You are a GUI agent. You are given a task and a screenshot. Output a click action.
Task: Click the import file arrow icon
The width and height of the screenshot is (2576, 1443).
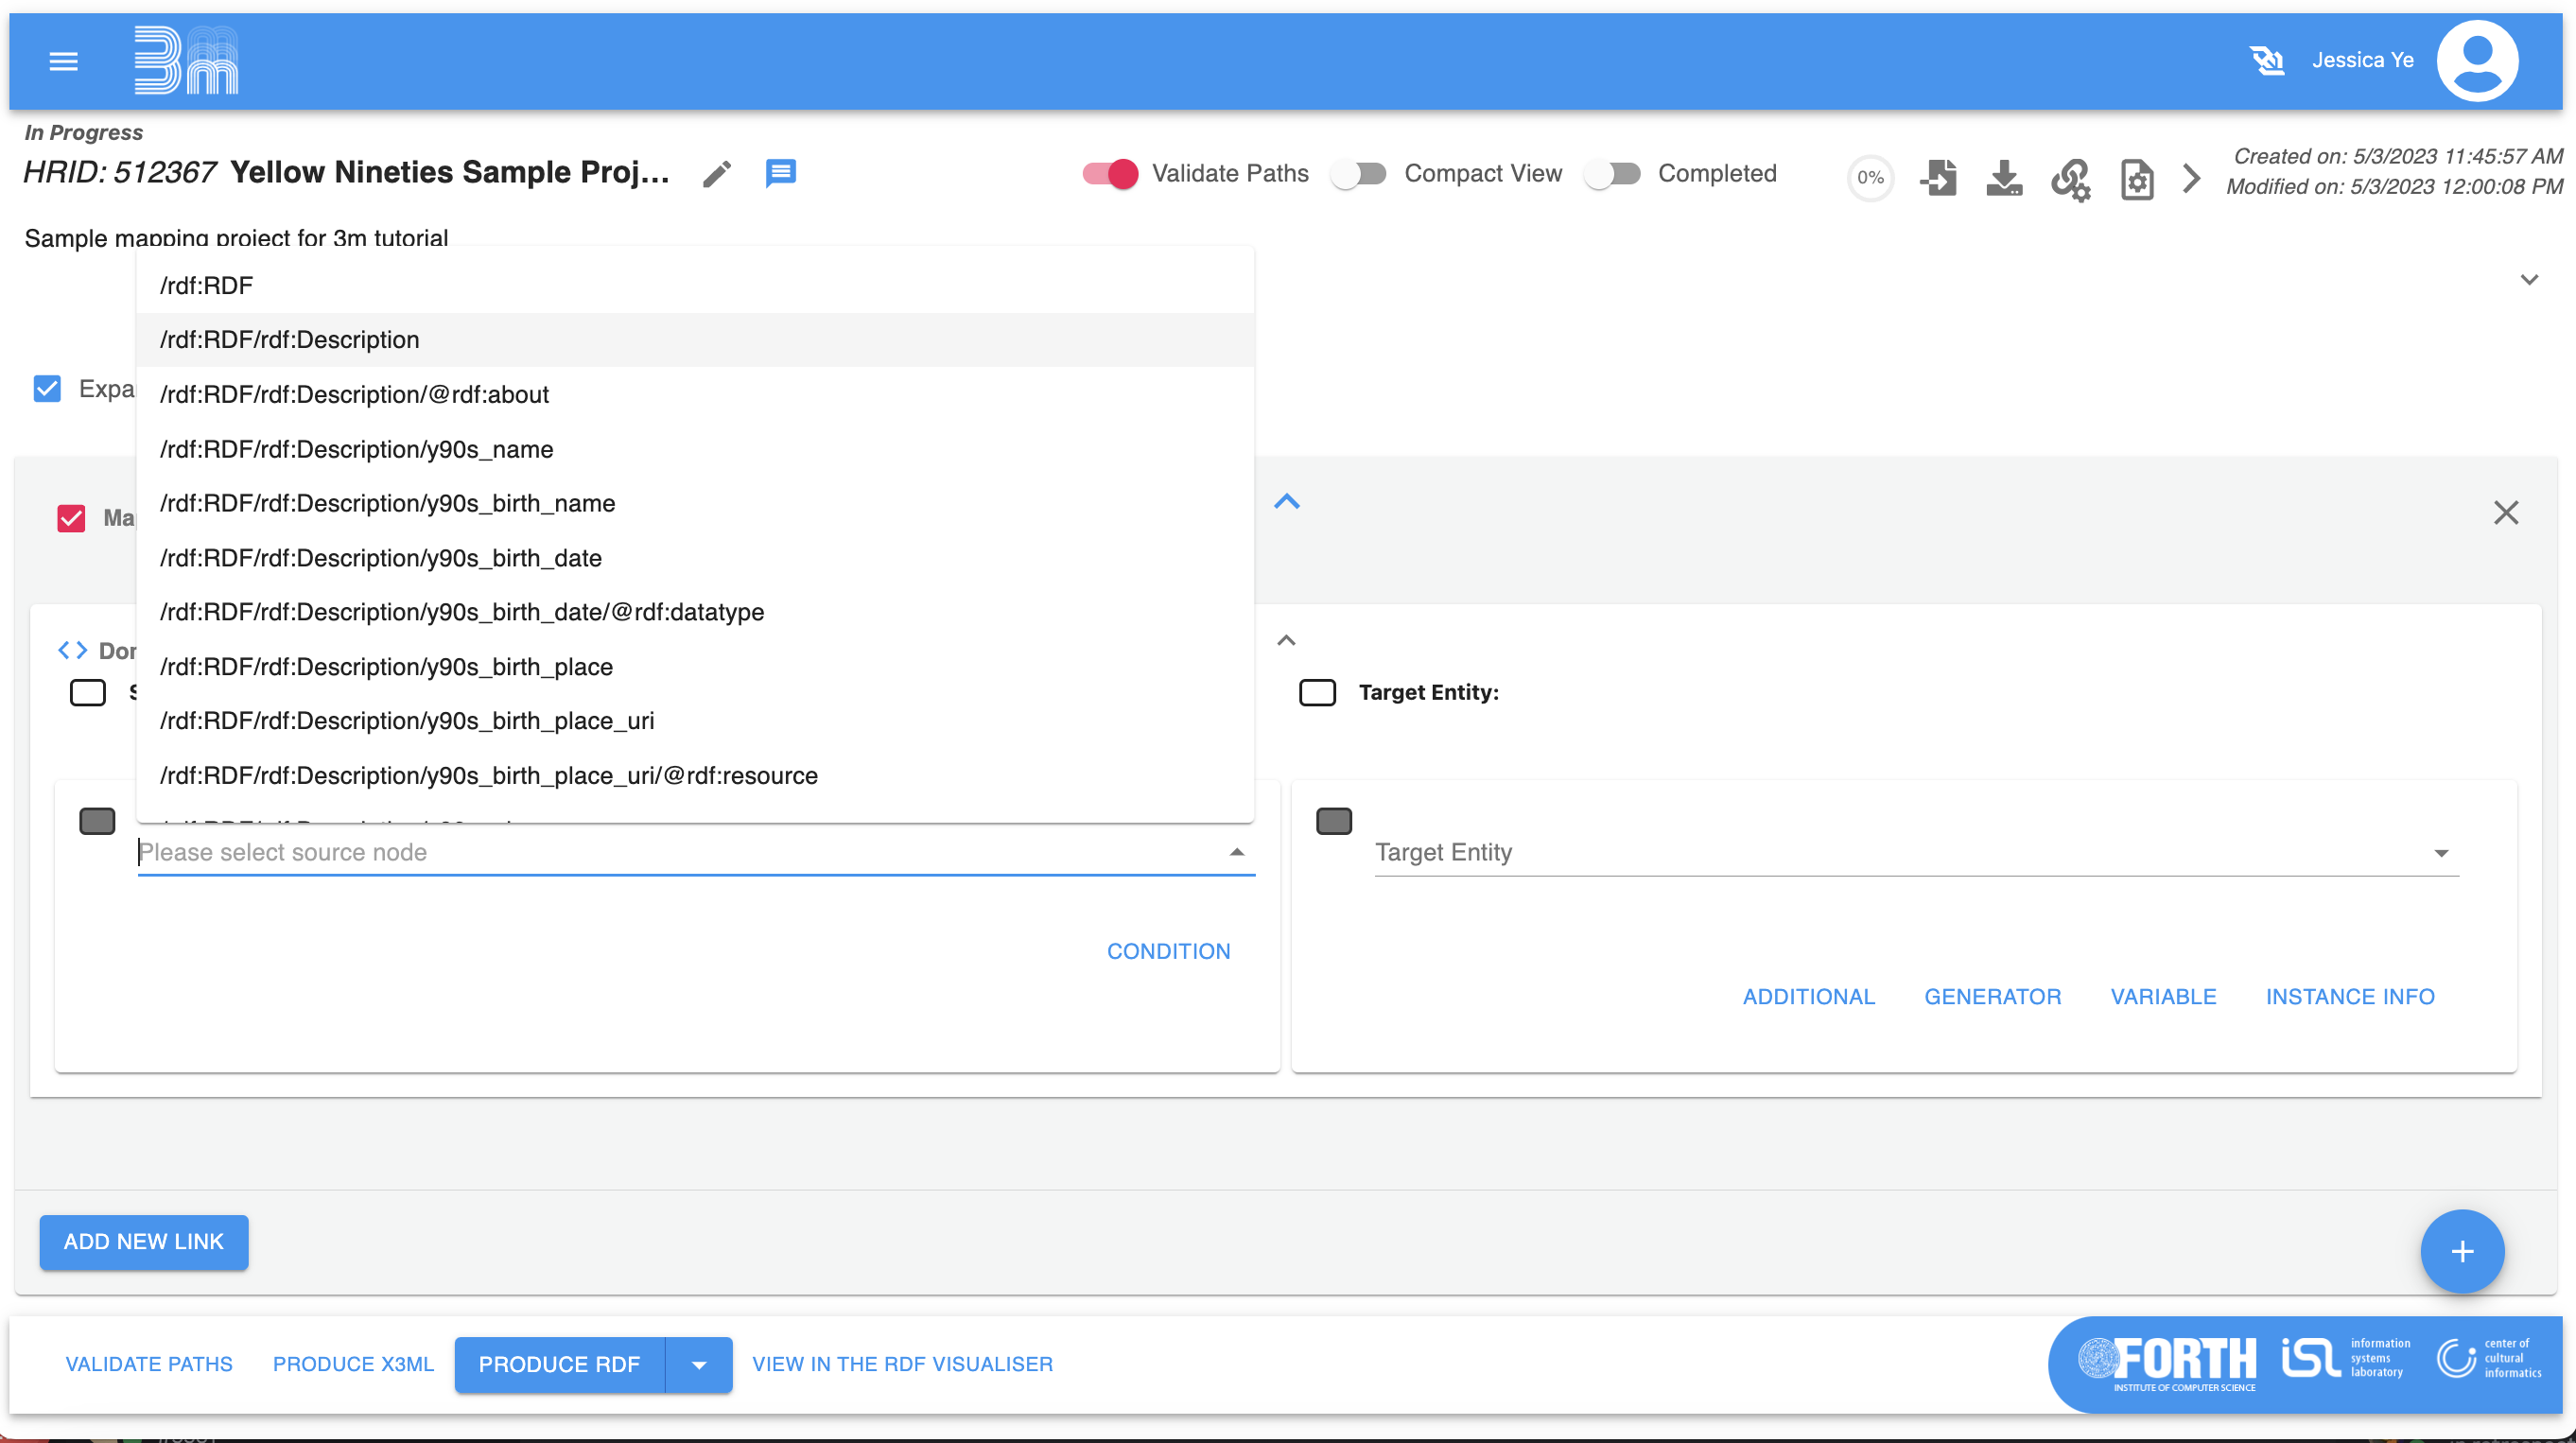[1938, 178]
